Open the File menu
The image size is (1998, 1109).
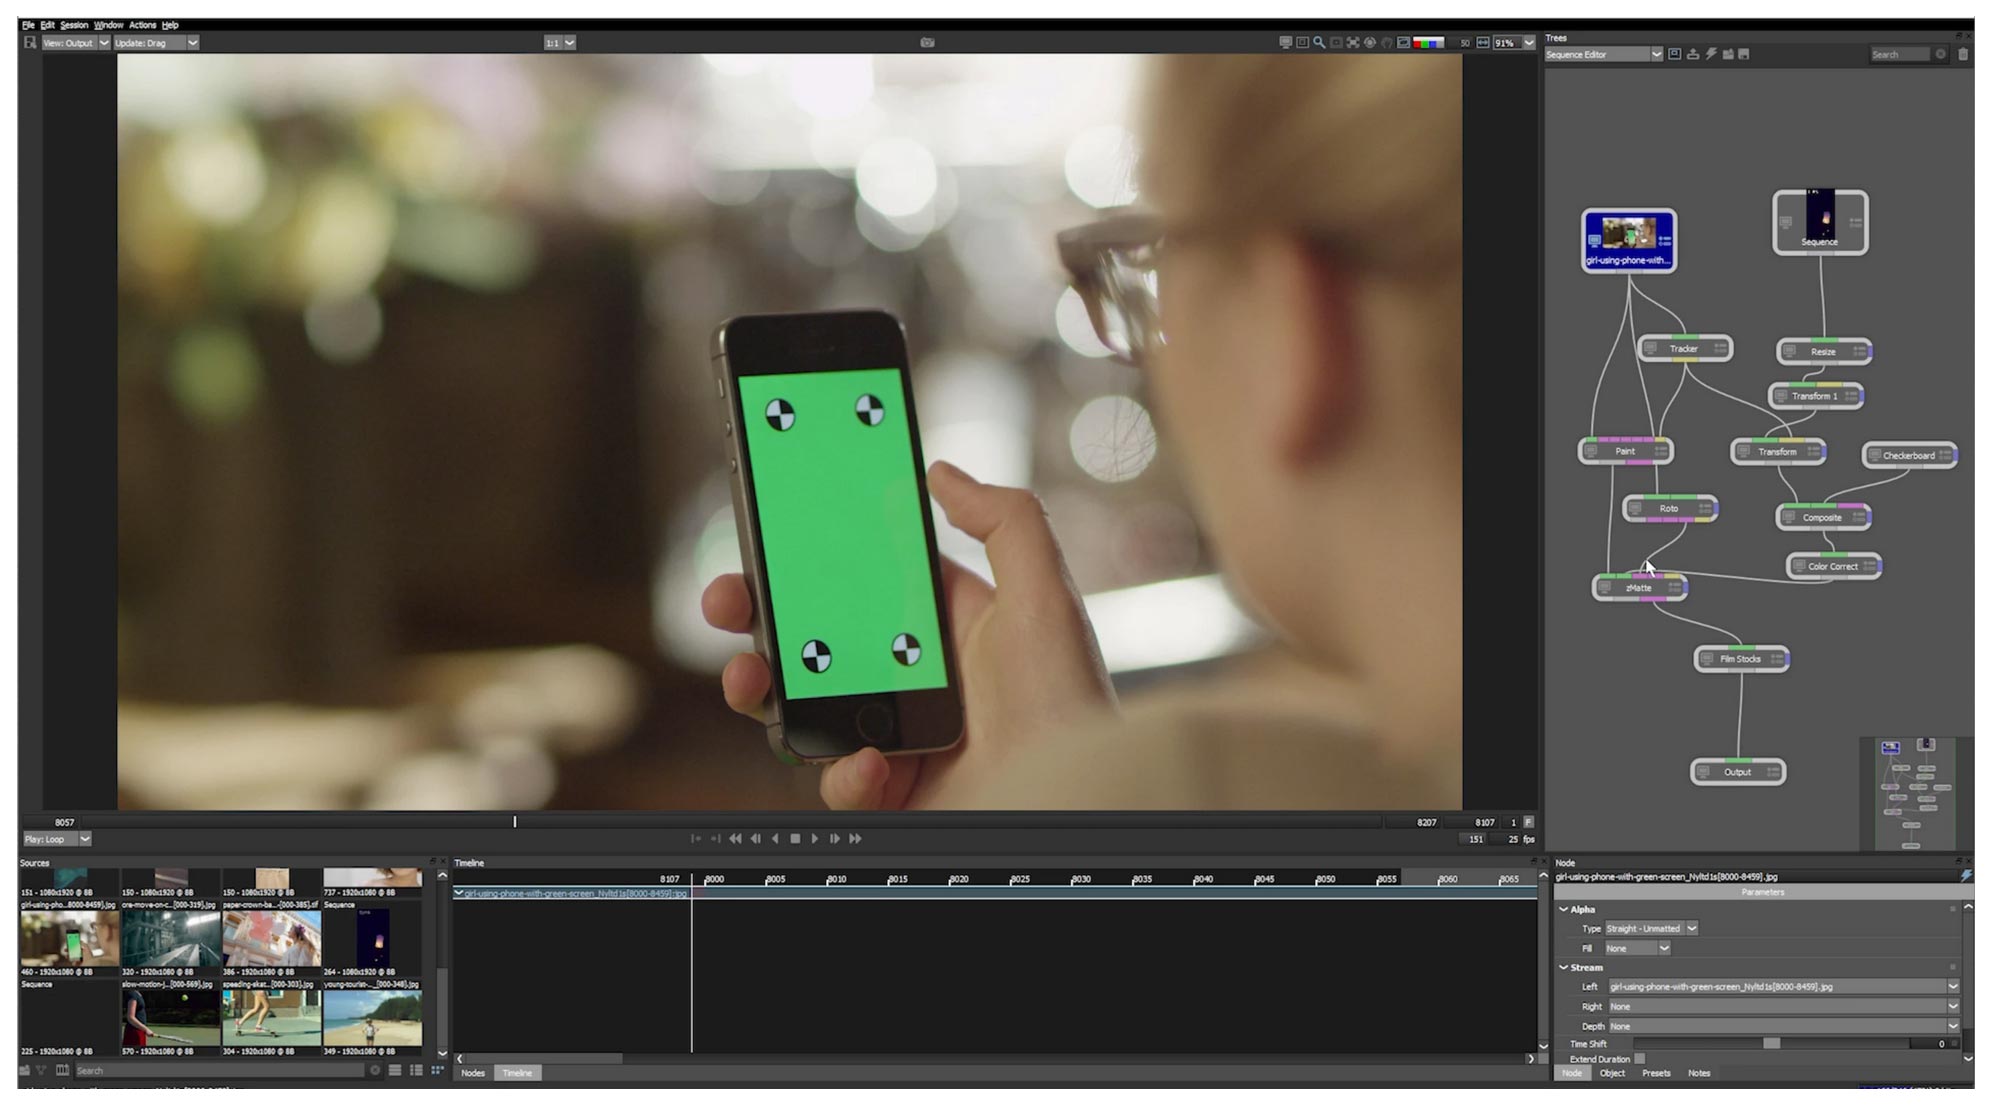[x=28, y=25]
